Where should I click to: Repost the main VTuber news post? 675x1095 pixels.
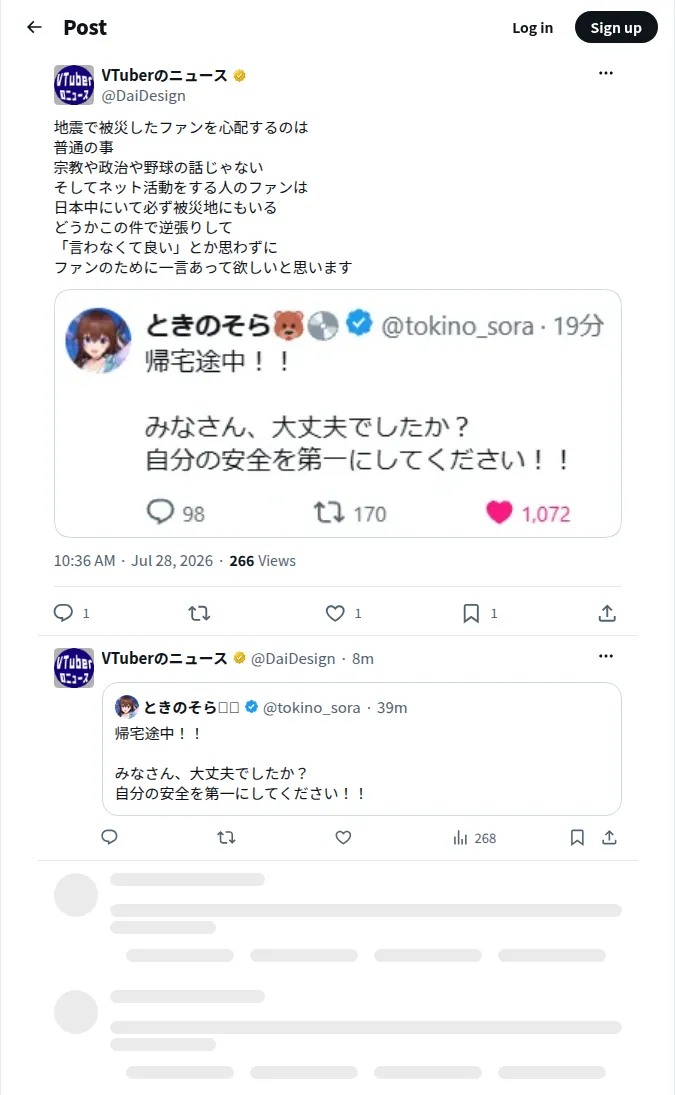(199, 613)
